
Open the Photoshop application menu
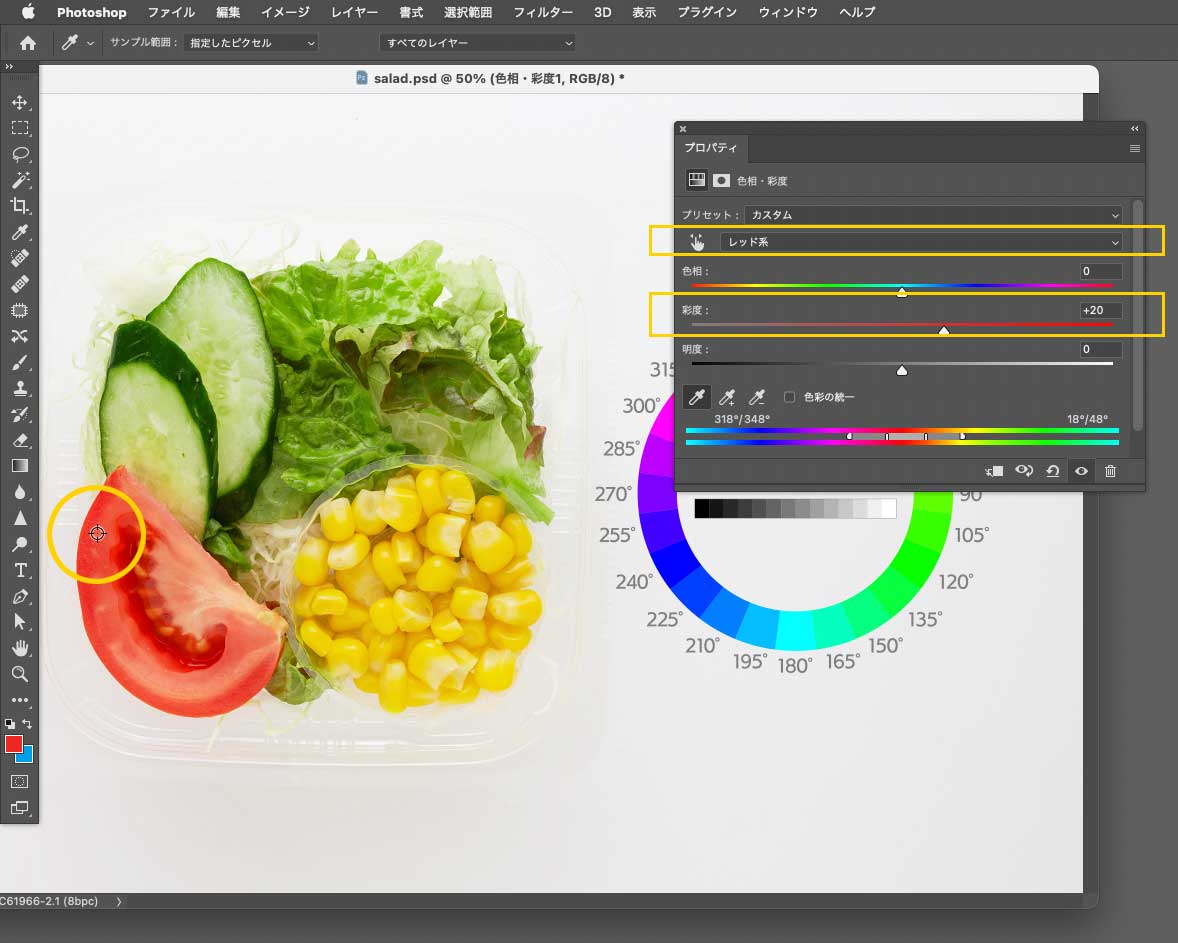92,12
